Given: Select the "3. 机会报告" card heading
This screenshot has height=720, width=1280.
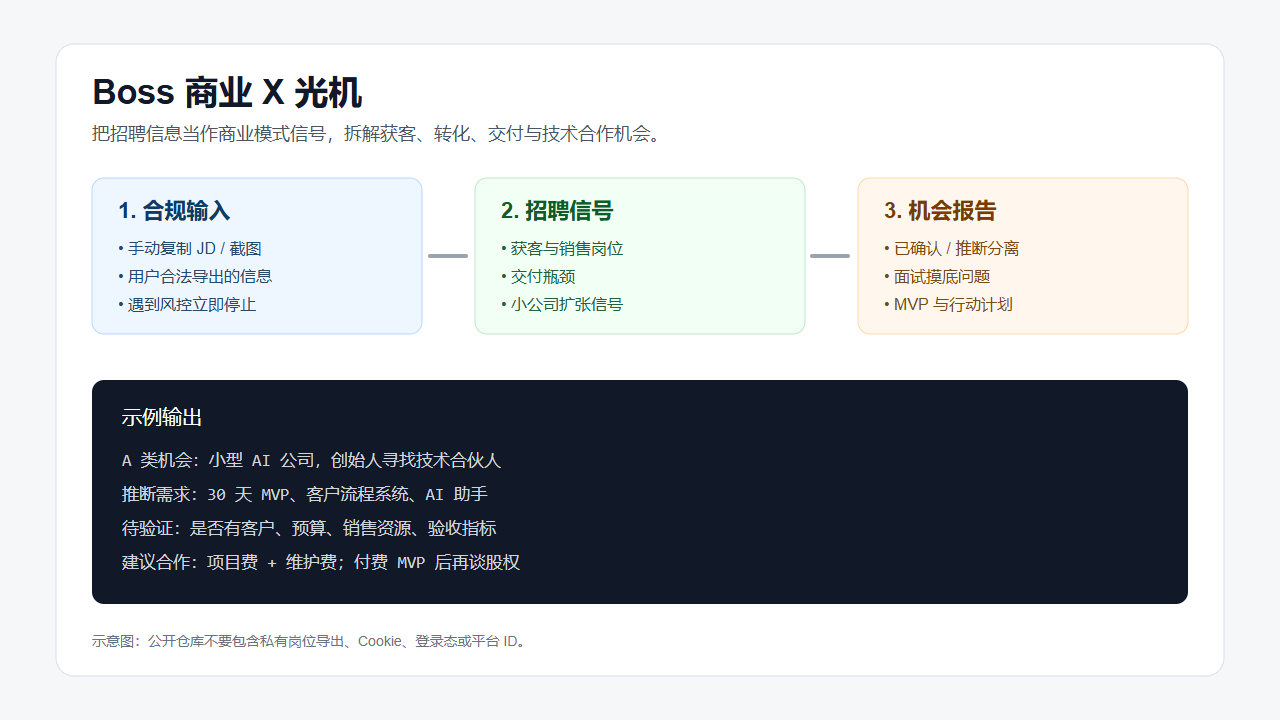Looking at the screenshot, I should 940,211.
